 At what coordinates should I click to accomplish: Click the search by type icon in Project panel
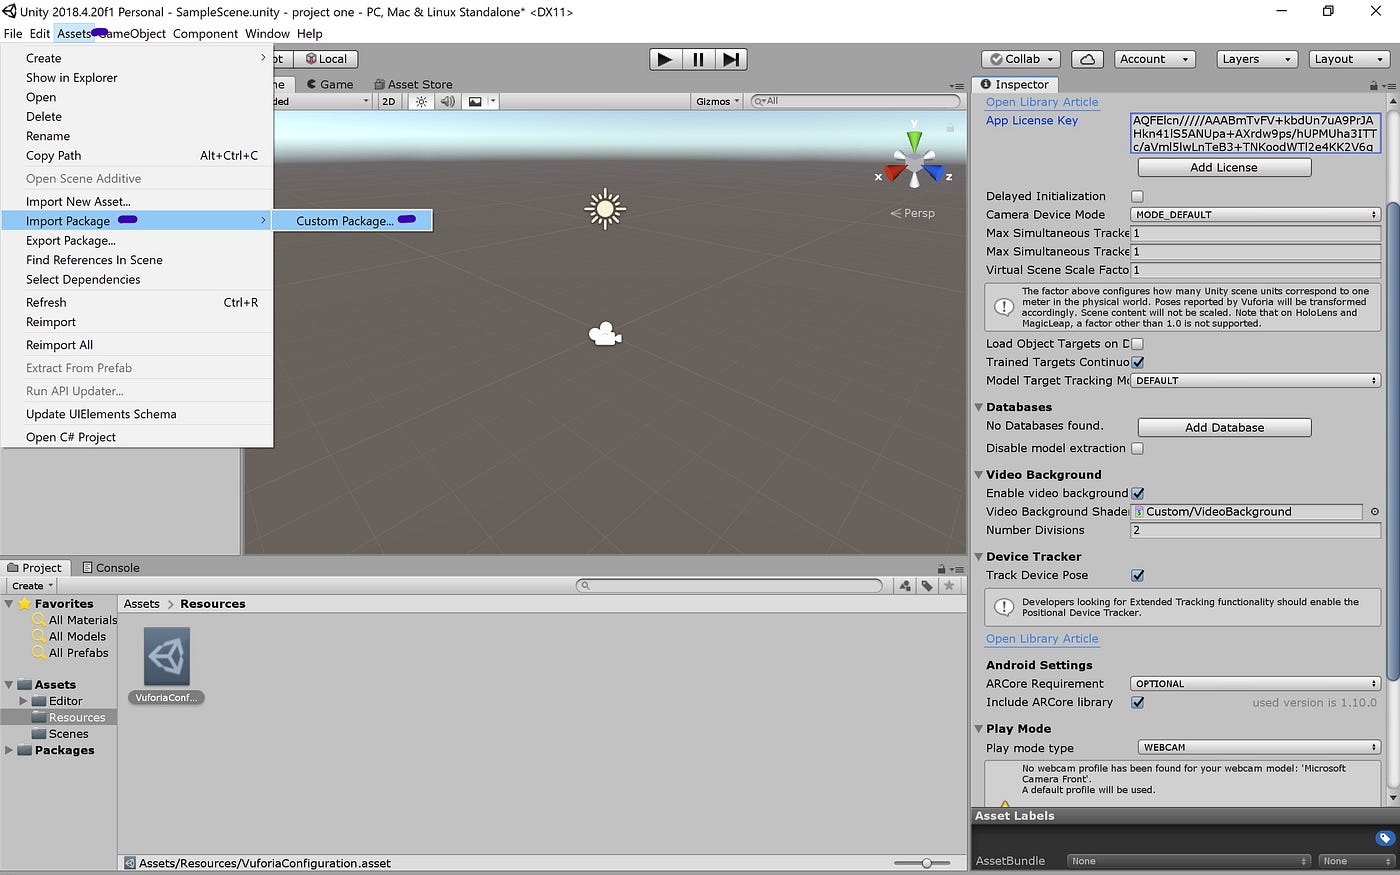tap(905, 585)
